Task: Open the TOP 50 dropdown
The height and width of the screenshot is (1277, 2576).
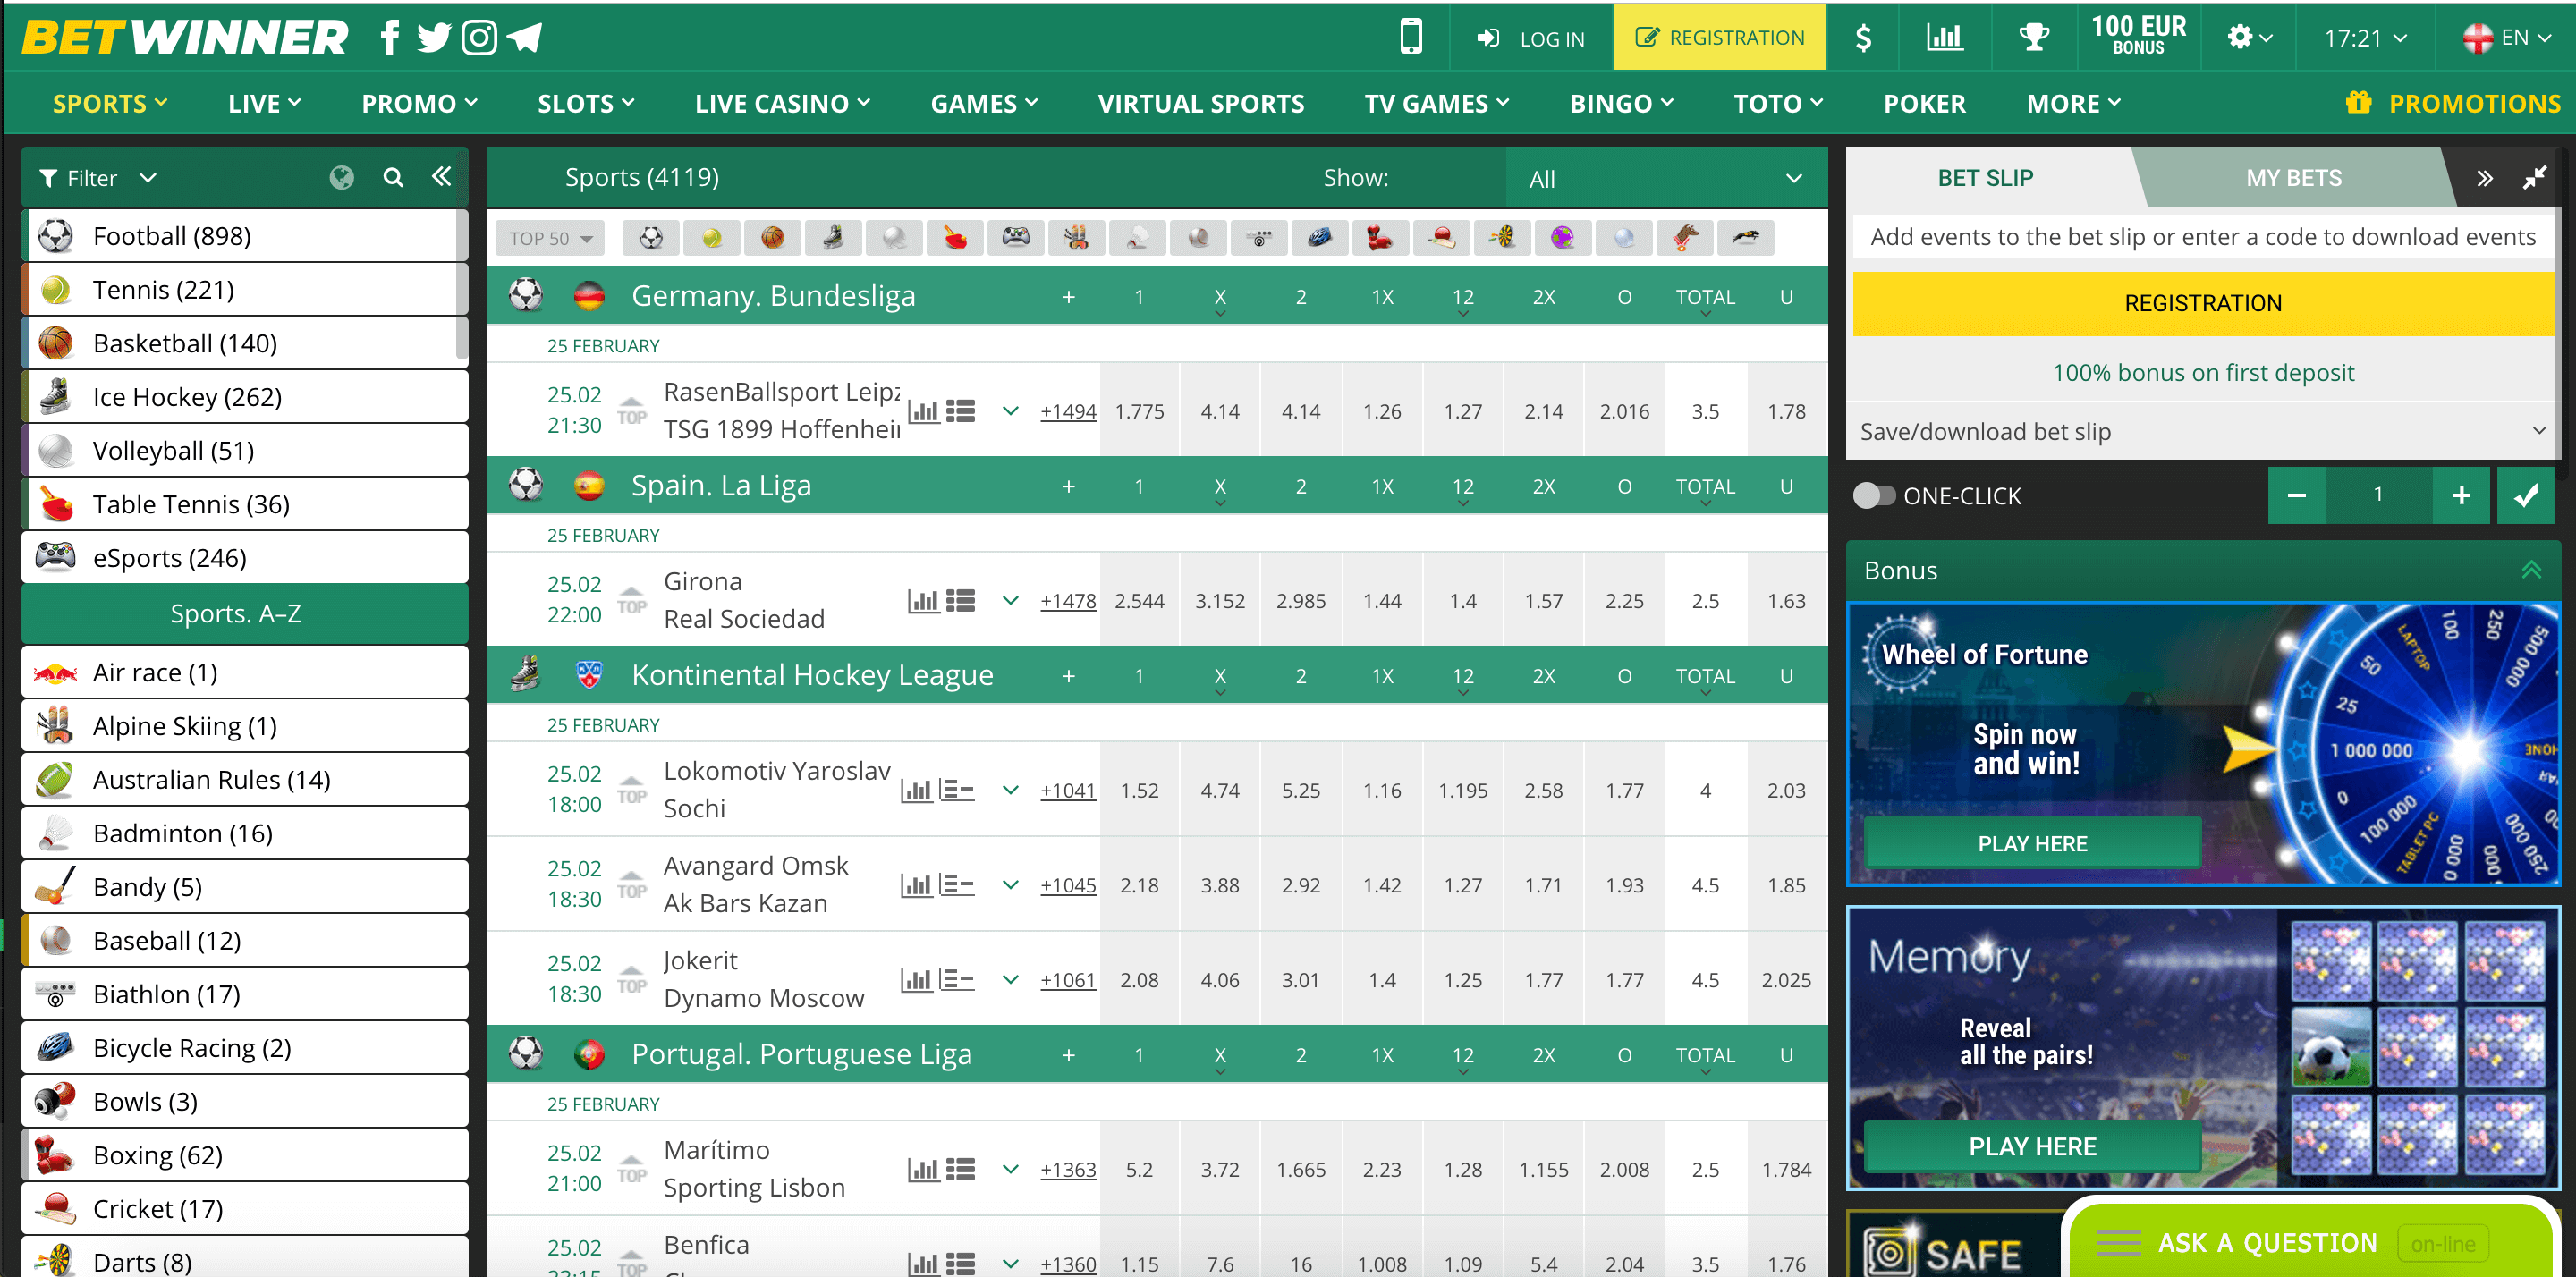Action: tap(550, 238)
